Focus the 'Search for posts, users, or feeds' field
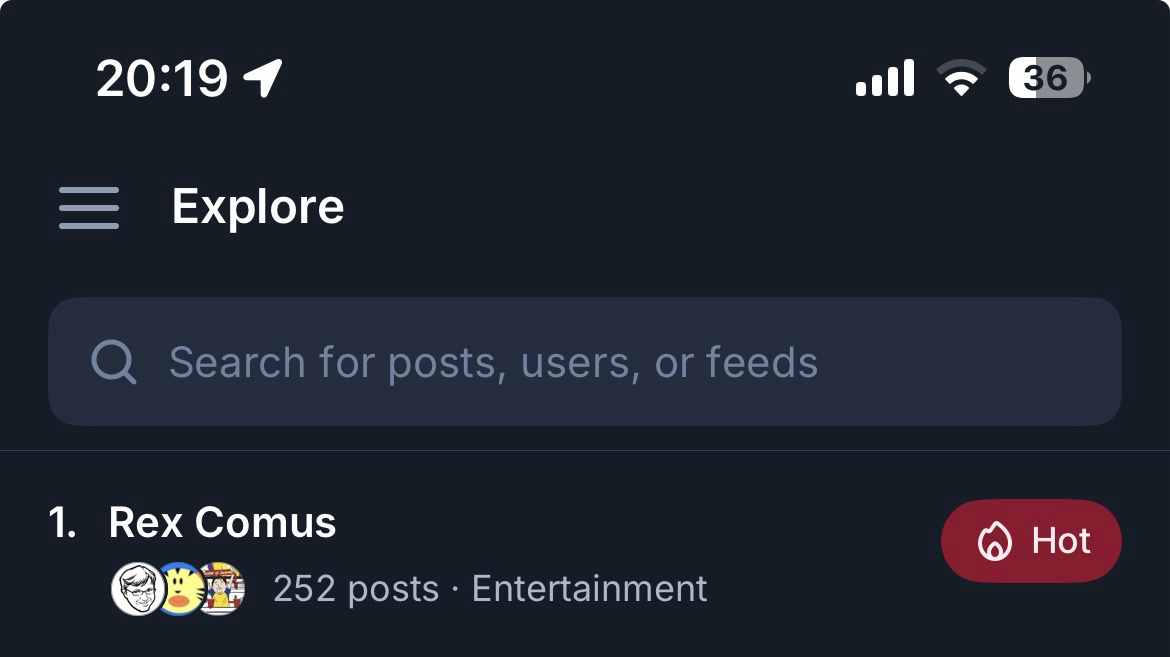The height and width of the screenshot is (657, 1170). [x=600, y=362]
